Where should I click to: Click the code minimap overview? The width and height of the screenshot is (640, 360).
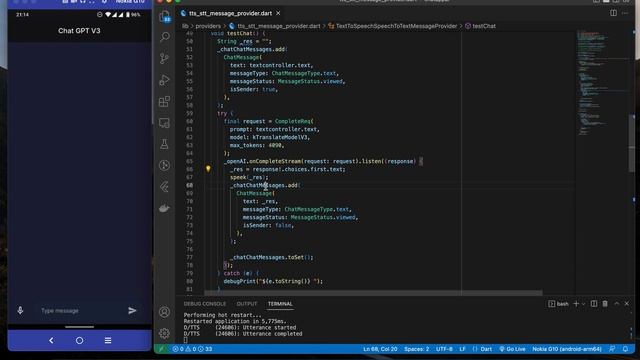coord(601,82)
